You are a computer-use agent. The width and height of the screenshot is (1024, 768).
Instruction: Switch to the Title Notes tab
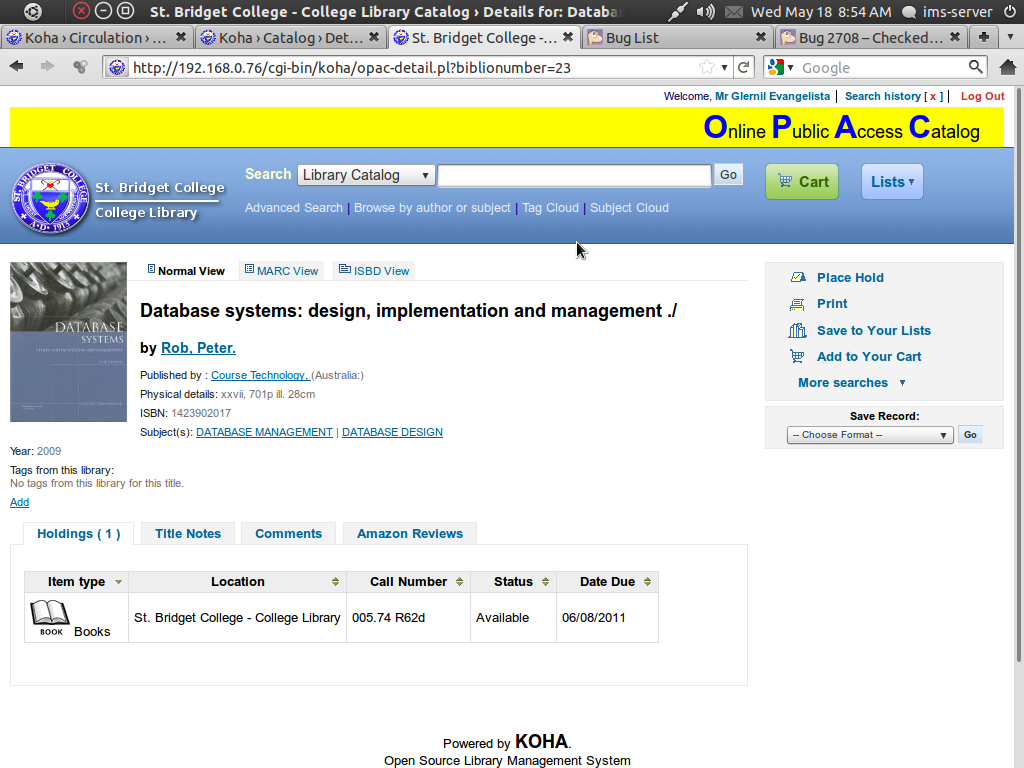pos(188,534)
